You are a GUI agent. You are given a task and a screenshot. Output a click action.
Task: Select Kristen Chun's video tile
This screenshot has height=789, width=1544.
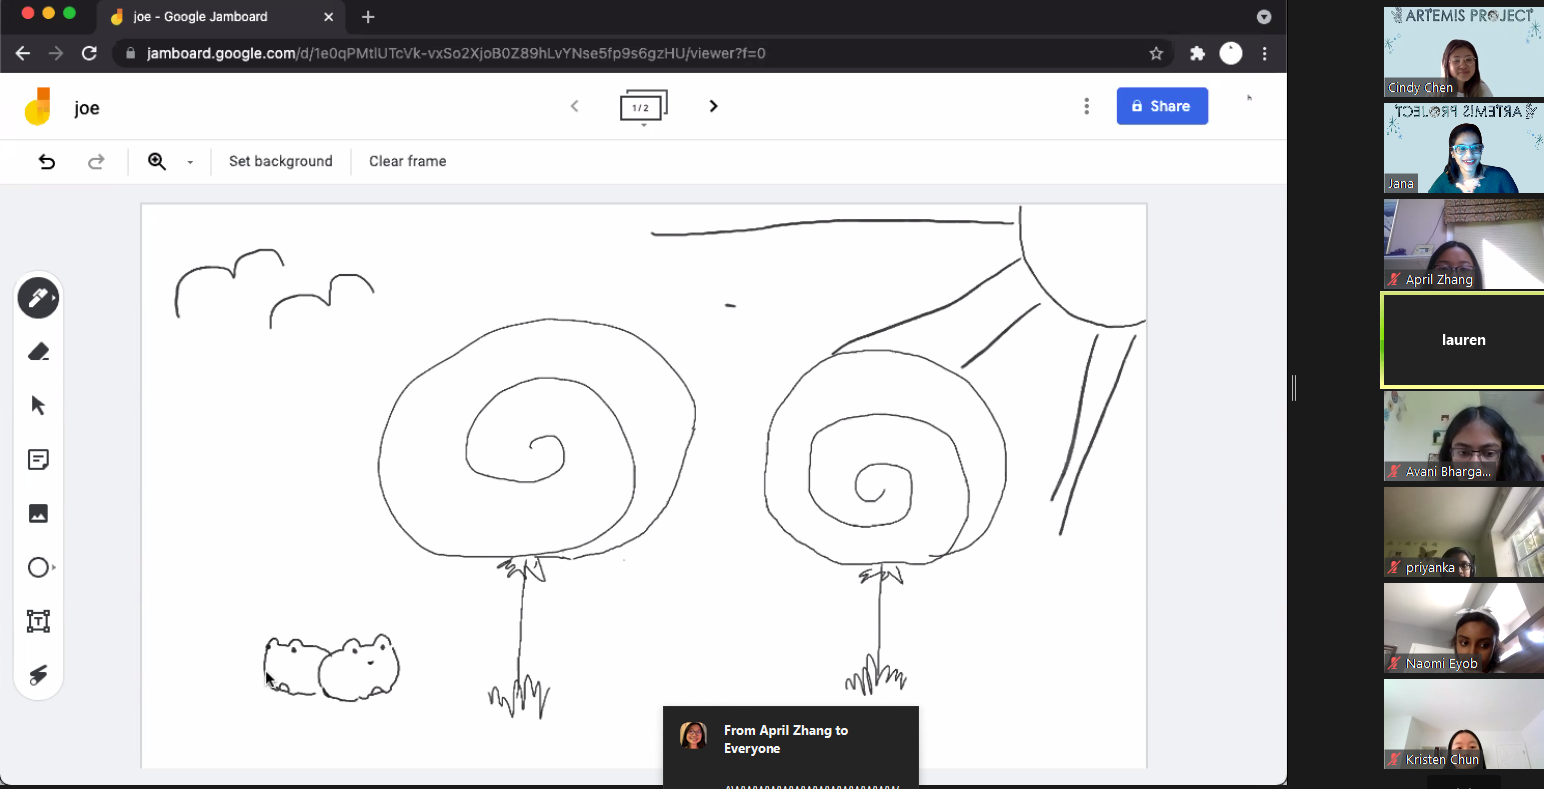(1464, 723)
